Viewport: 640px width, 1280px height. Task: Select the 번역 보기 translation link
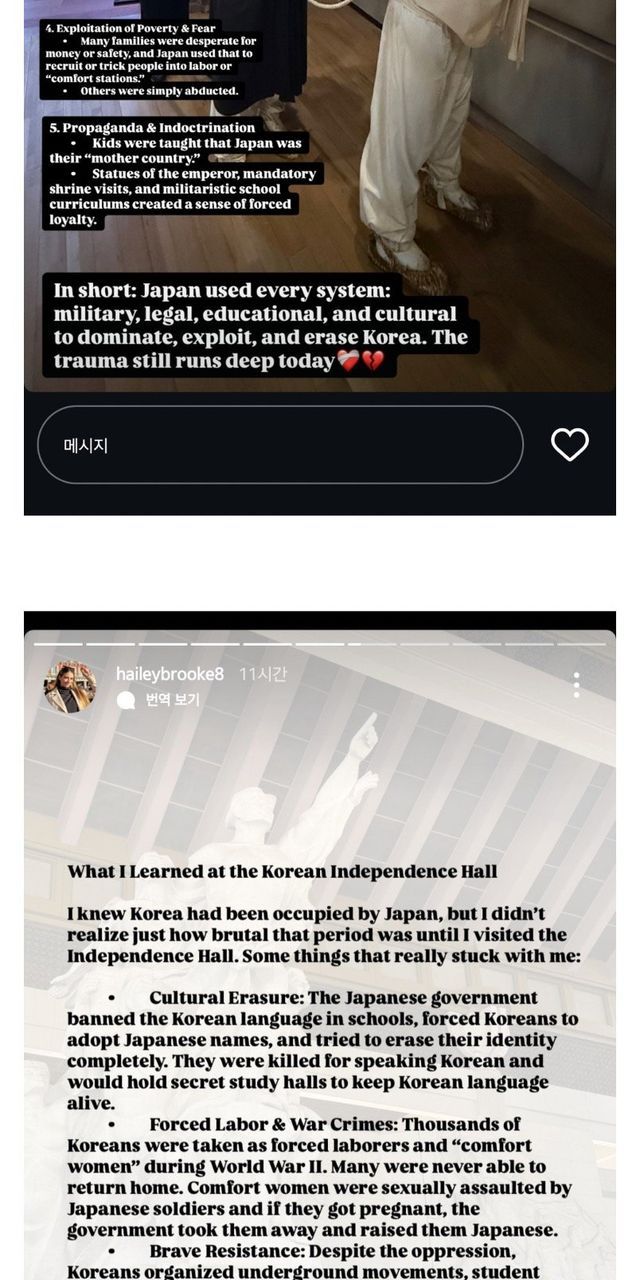(x=172, y=700)
